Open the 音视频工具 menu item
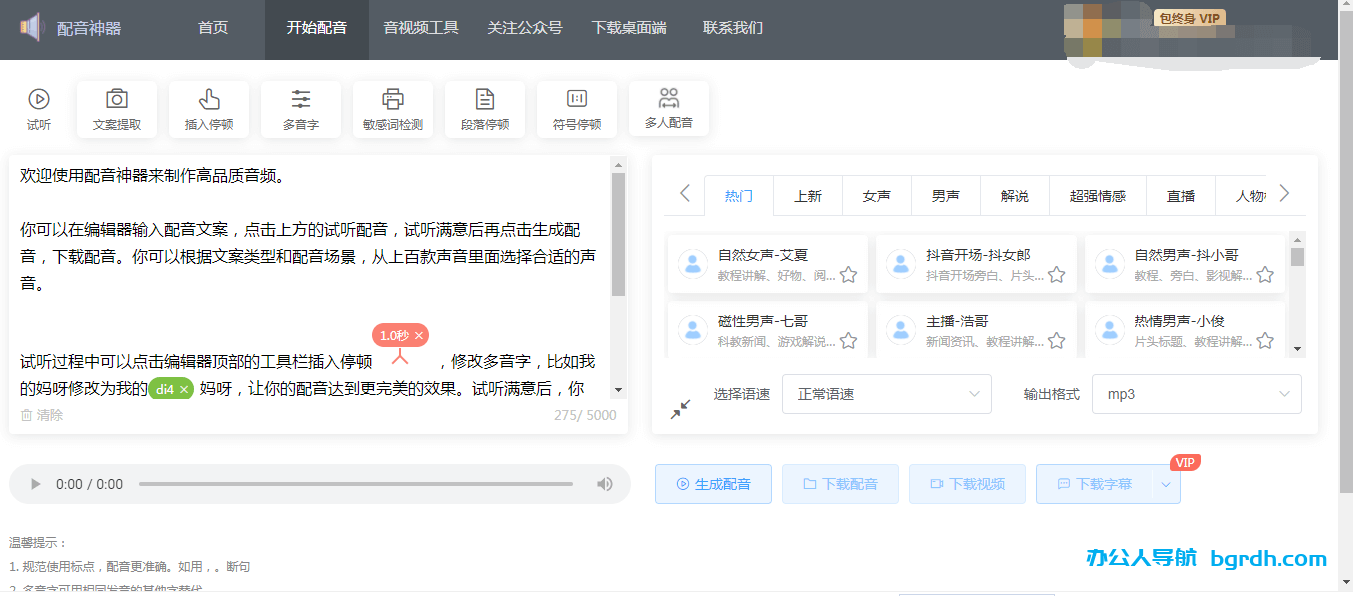1353x596 pixels. click(x=421, y=28)
